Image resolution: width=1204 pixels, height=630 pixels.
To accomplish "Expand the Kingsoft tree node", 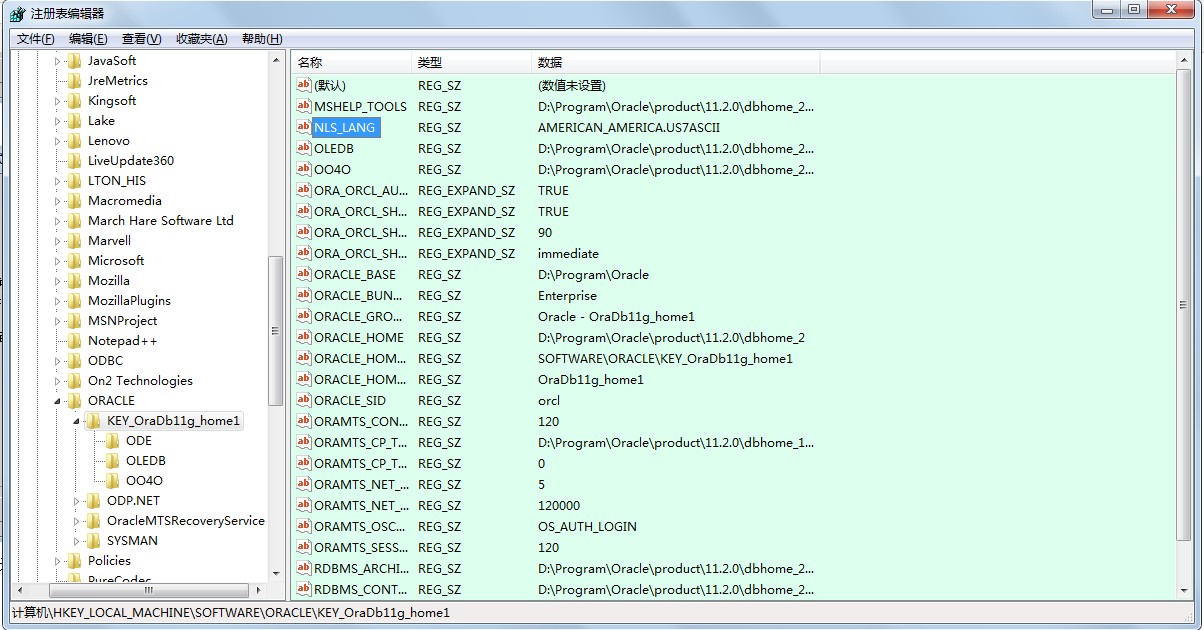I will (x=57, y=101).
